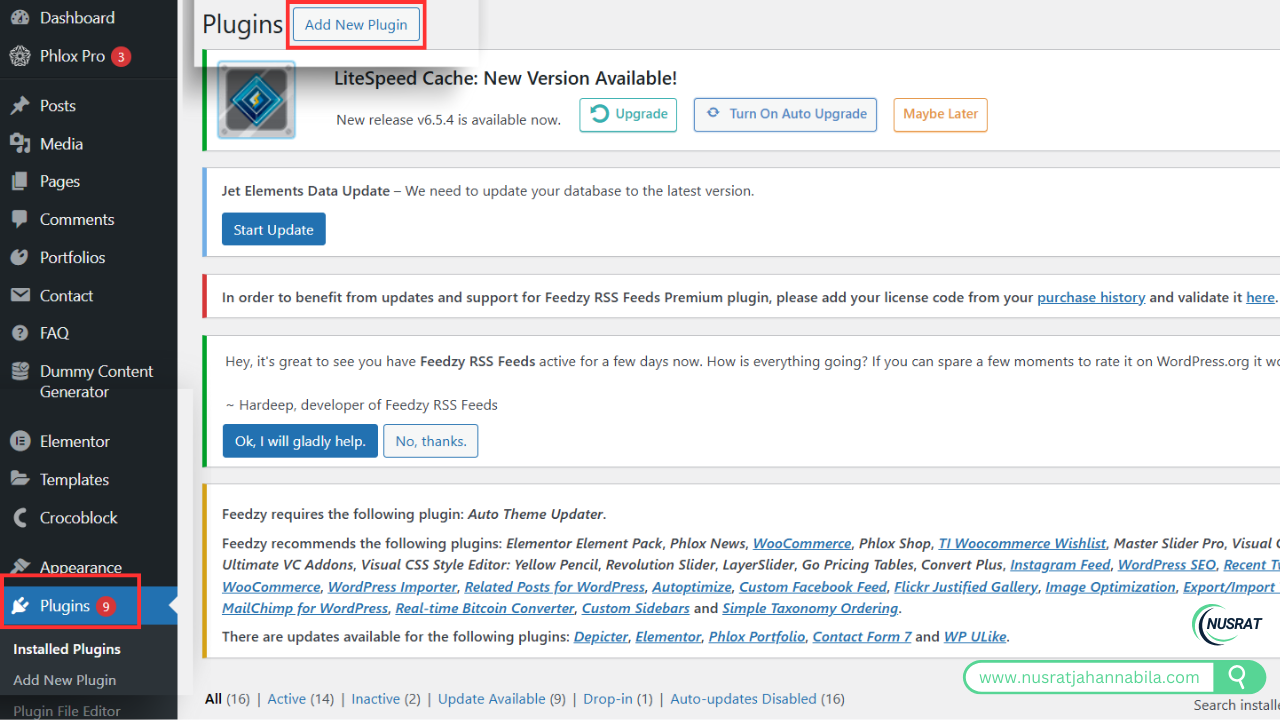1280x720 pixels.
Task: Filter by Update Available plugins
Action: click(491, 699)
